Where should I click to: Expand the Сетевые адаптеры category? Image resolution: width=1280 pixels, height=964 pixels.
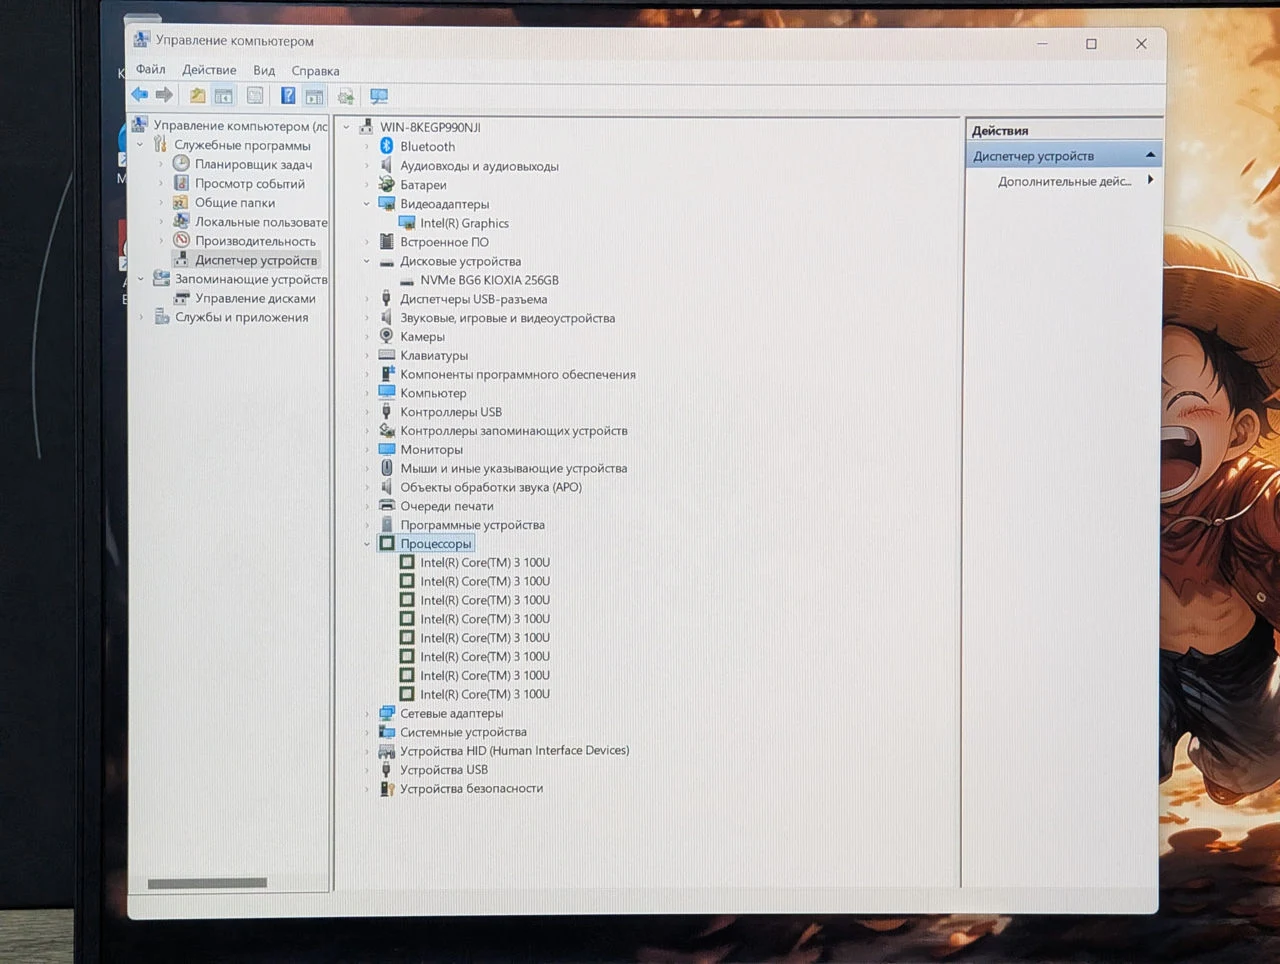pyautogui.click(x=367, y=713)
